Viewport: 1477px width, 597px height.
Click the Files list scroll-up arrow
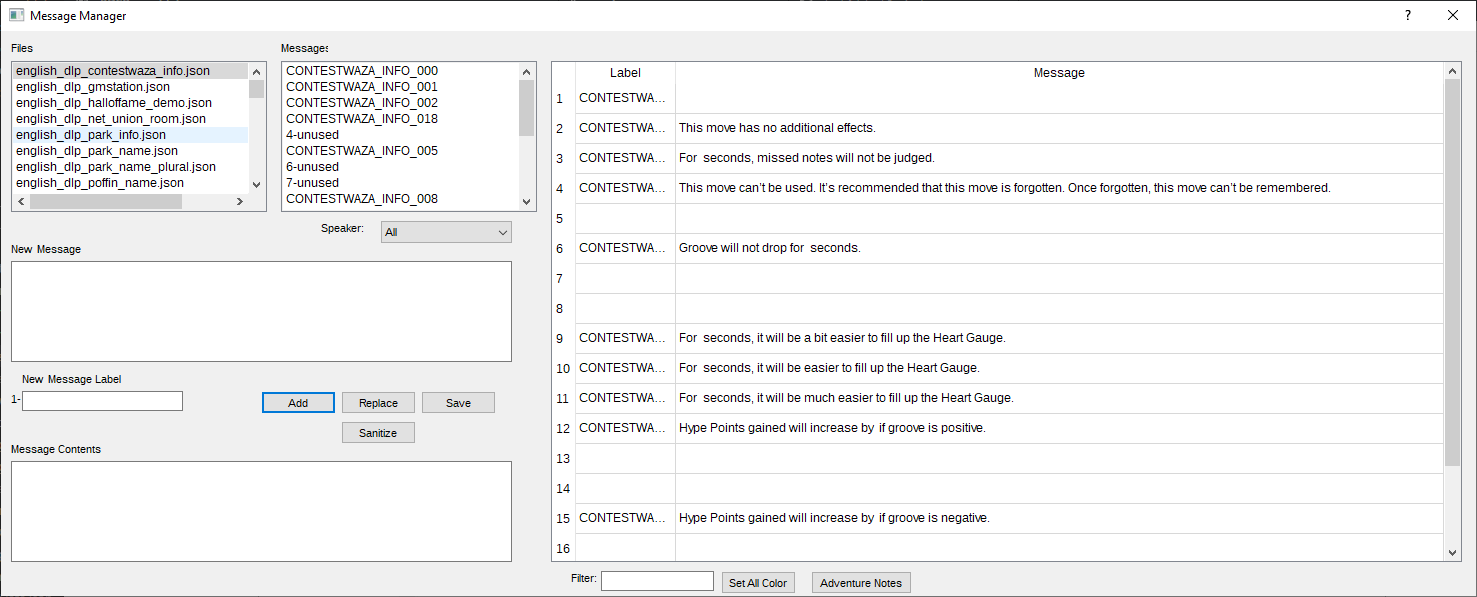(x=257, y=71)
